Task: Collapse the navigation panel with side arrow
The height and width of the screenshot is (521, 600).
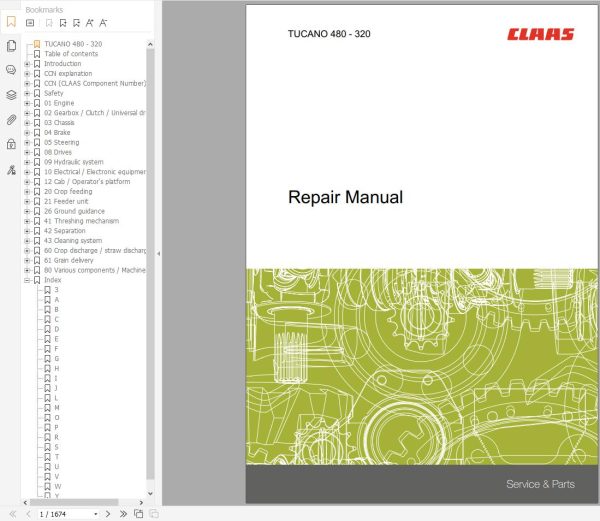Action: click(x=158, y=253)
